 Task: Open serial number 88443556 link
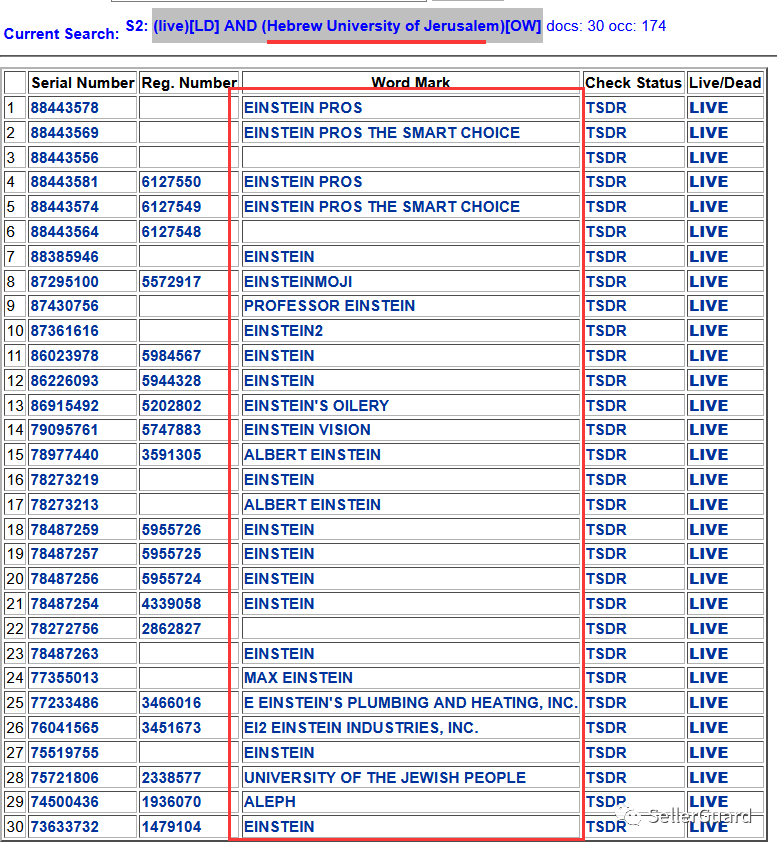pos(64,157)
